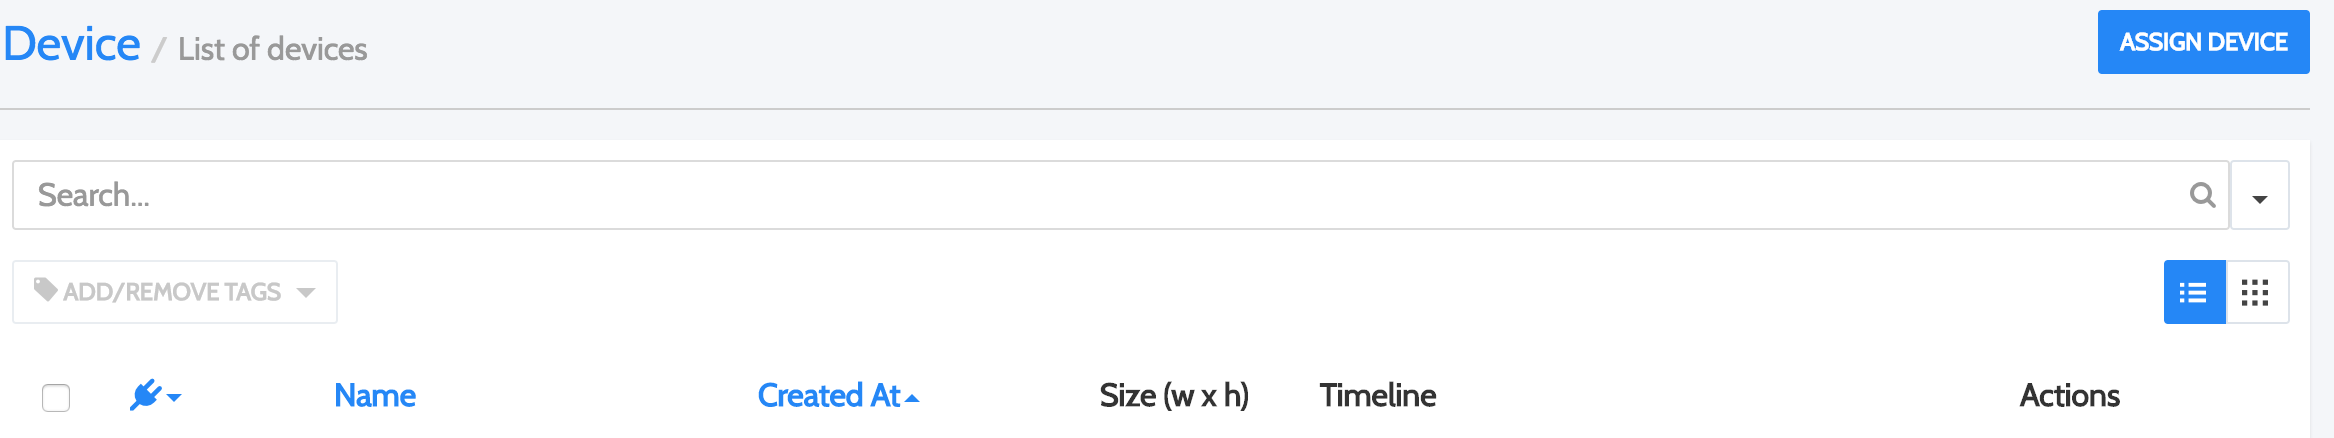This screenshot has height=438, width=2334.
Task: Switch to list view layout
Action: [2194, 292]
